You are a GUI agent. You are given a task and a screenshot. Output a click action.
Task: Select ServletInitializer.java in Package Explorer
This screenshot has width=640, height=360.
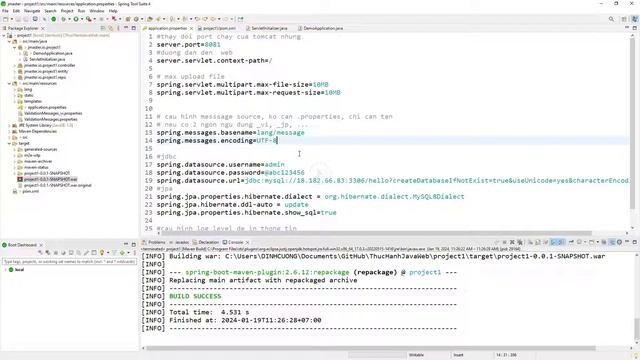(x=47, y=60)
